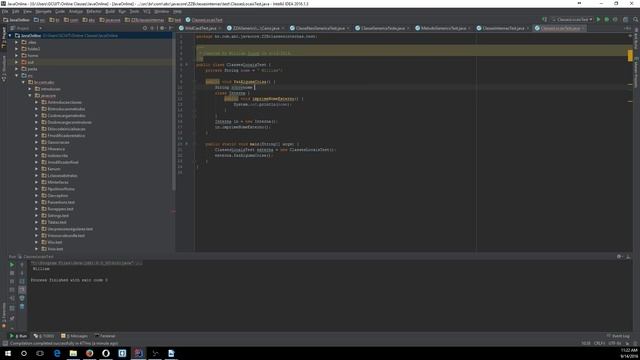Open Run panel gear settings
640x360 pixels.
click(619, 256)
